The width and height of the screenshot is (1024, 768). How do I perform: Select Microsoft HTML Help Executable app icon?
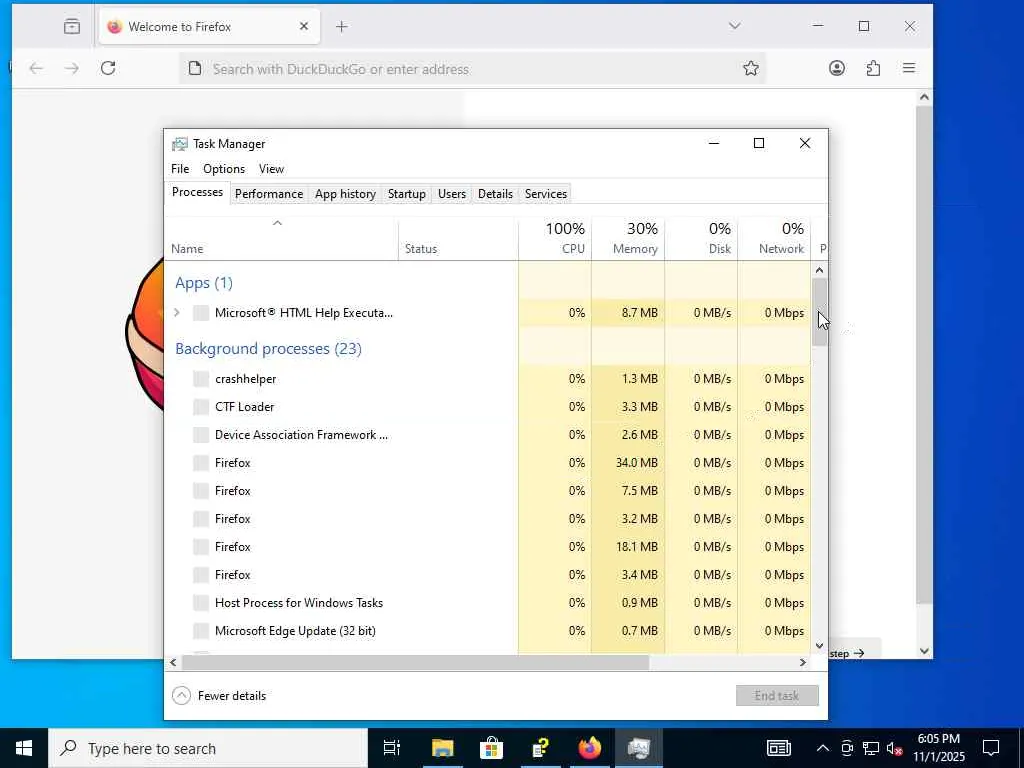pyautogui.click(x=201, y=313)
